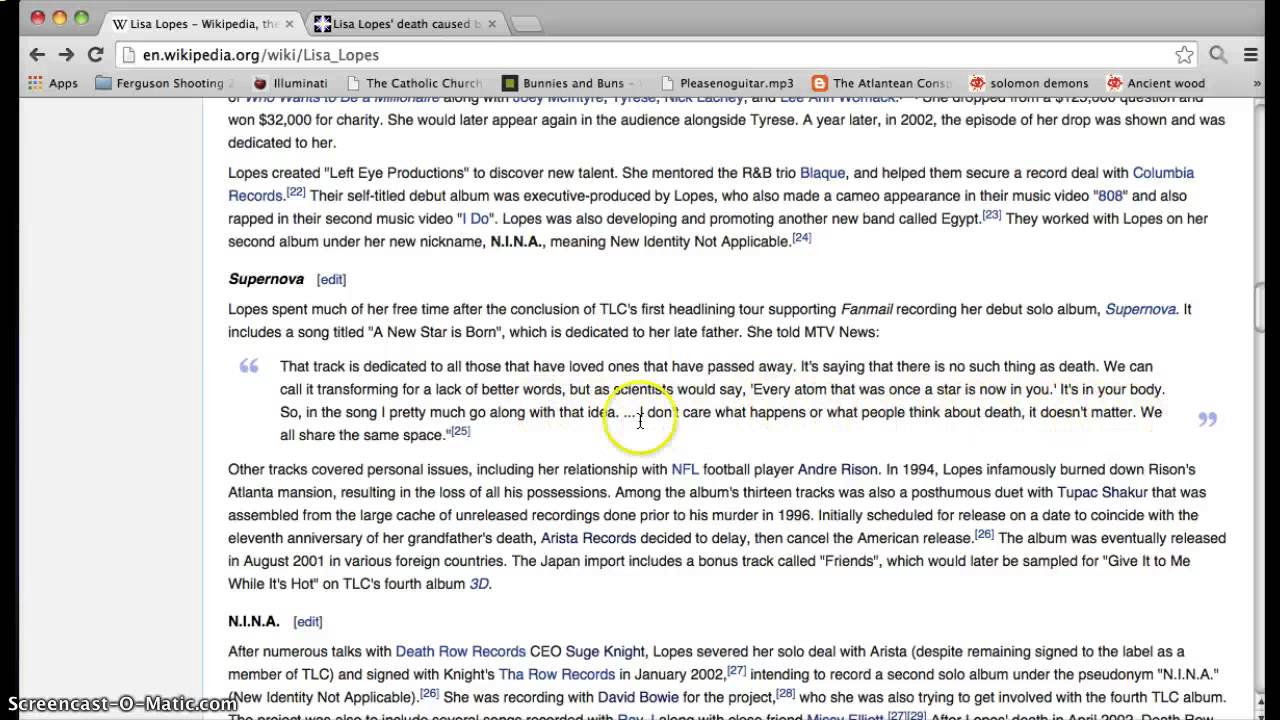Click citation reference [28]
The height and width of the screenshot is (720, 1280).
pyautogui.click(x=785, y=694)
